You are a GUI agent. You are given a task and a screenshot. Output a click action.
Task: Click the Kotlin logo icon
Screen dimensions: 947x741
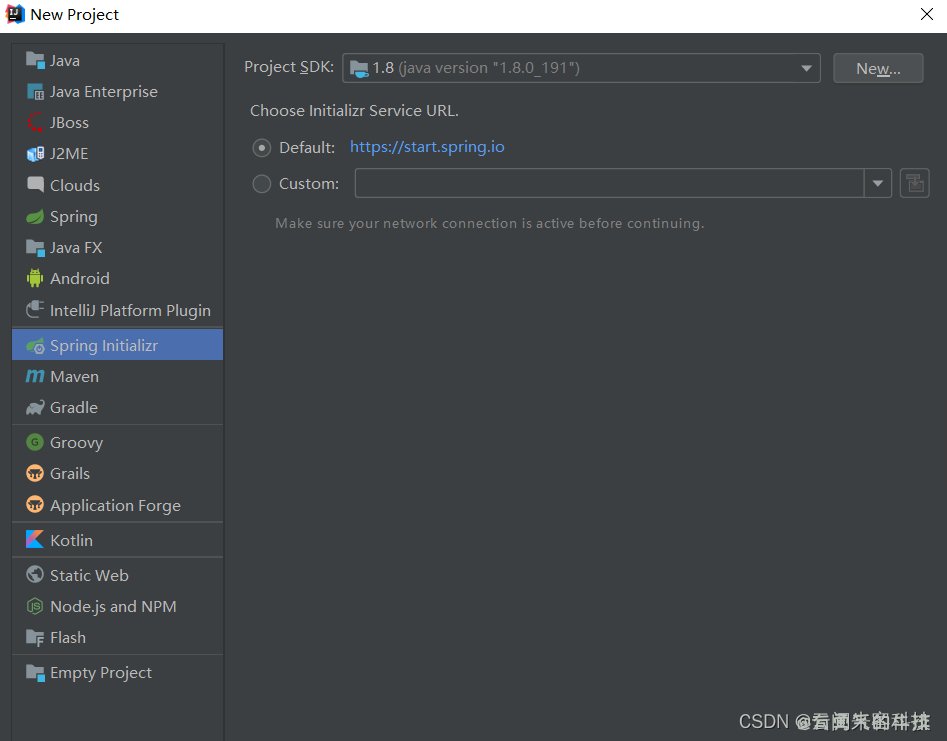(35, 540)
